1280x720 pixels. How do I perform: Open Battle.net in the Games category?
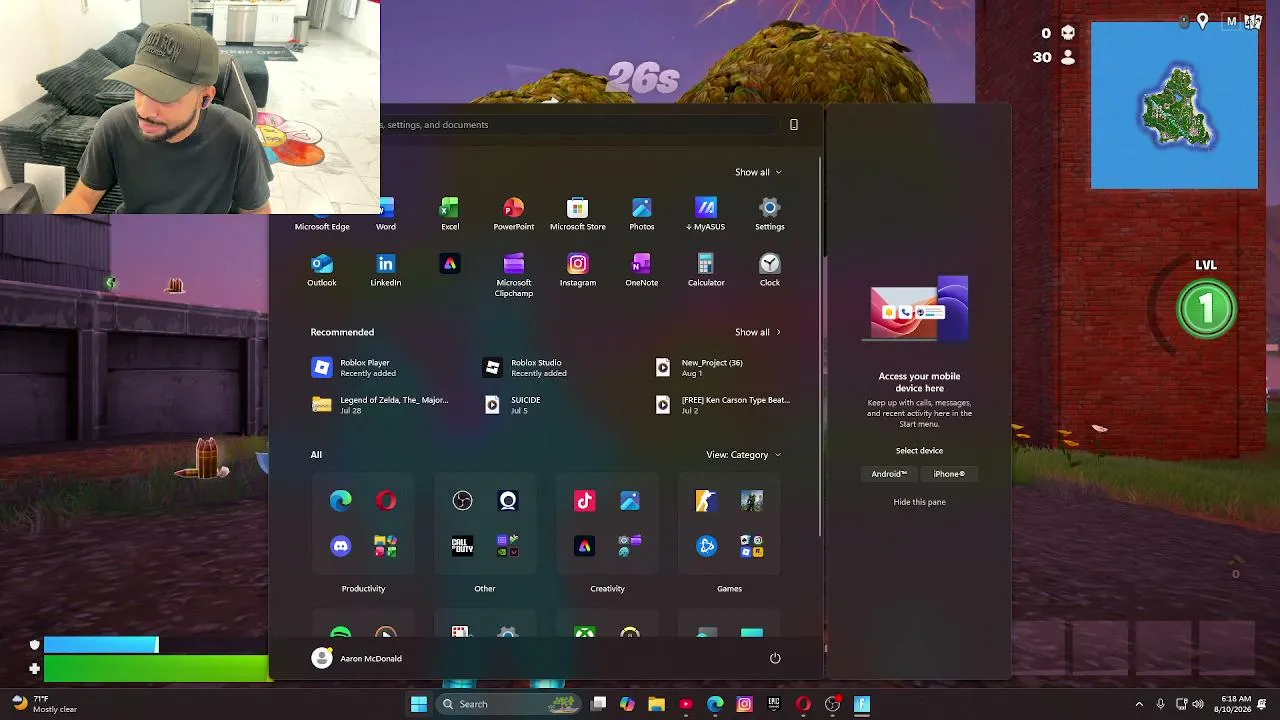click(x=707, y=546)
